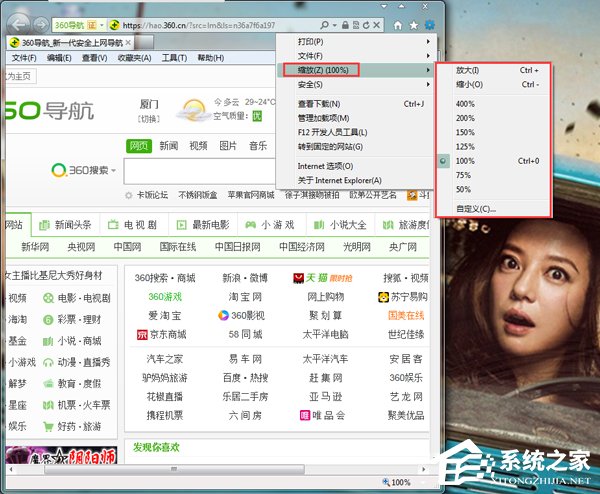
Task: Click the 电视剧 TV icon
Action: (113, 225)
